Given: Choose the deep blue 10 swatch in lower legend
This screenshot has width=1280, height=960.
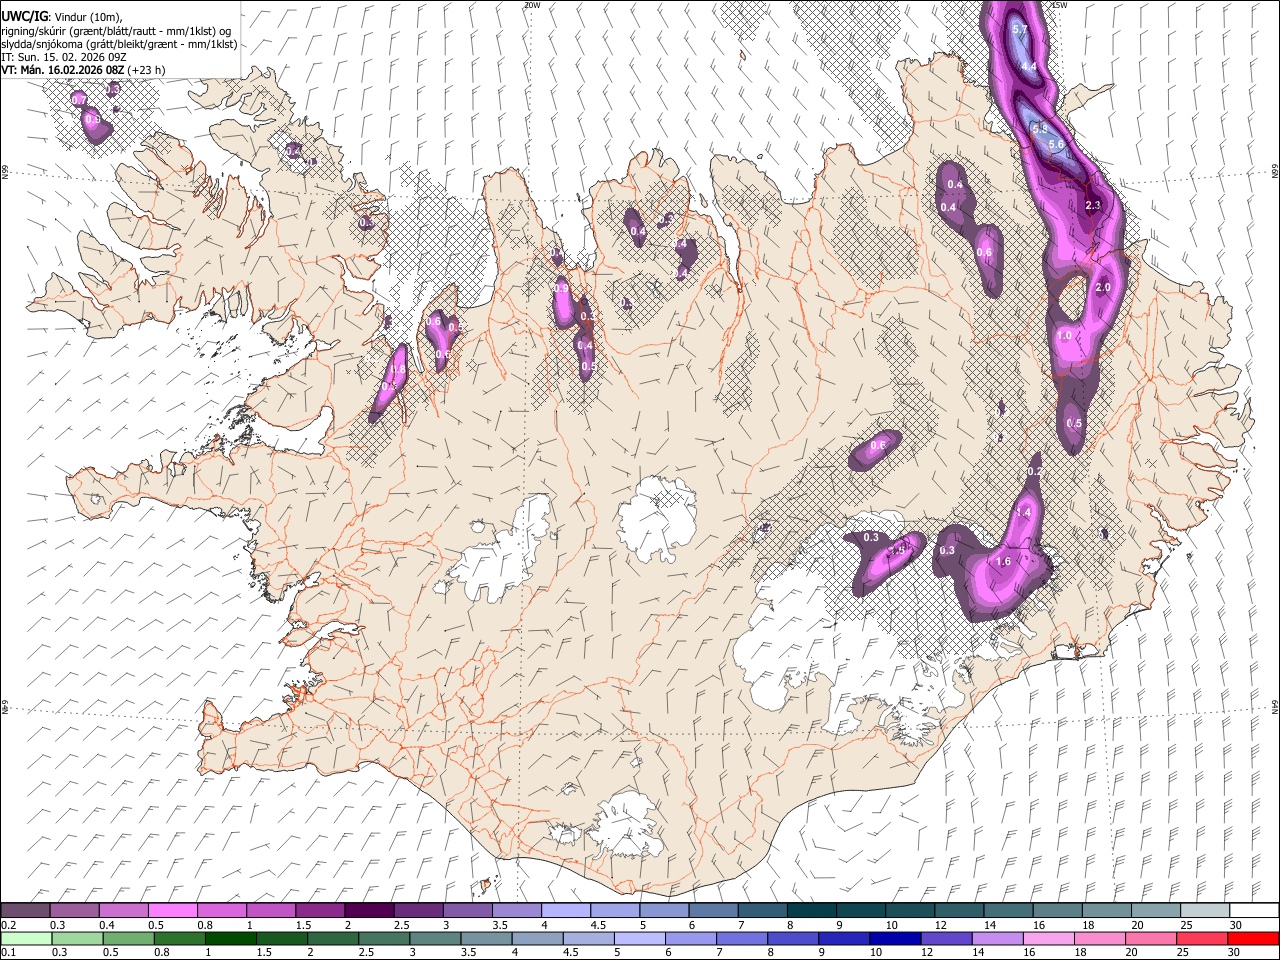Looking at the screenshot, I should point(894,939).
